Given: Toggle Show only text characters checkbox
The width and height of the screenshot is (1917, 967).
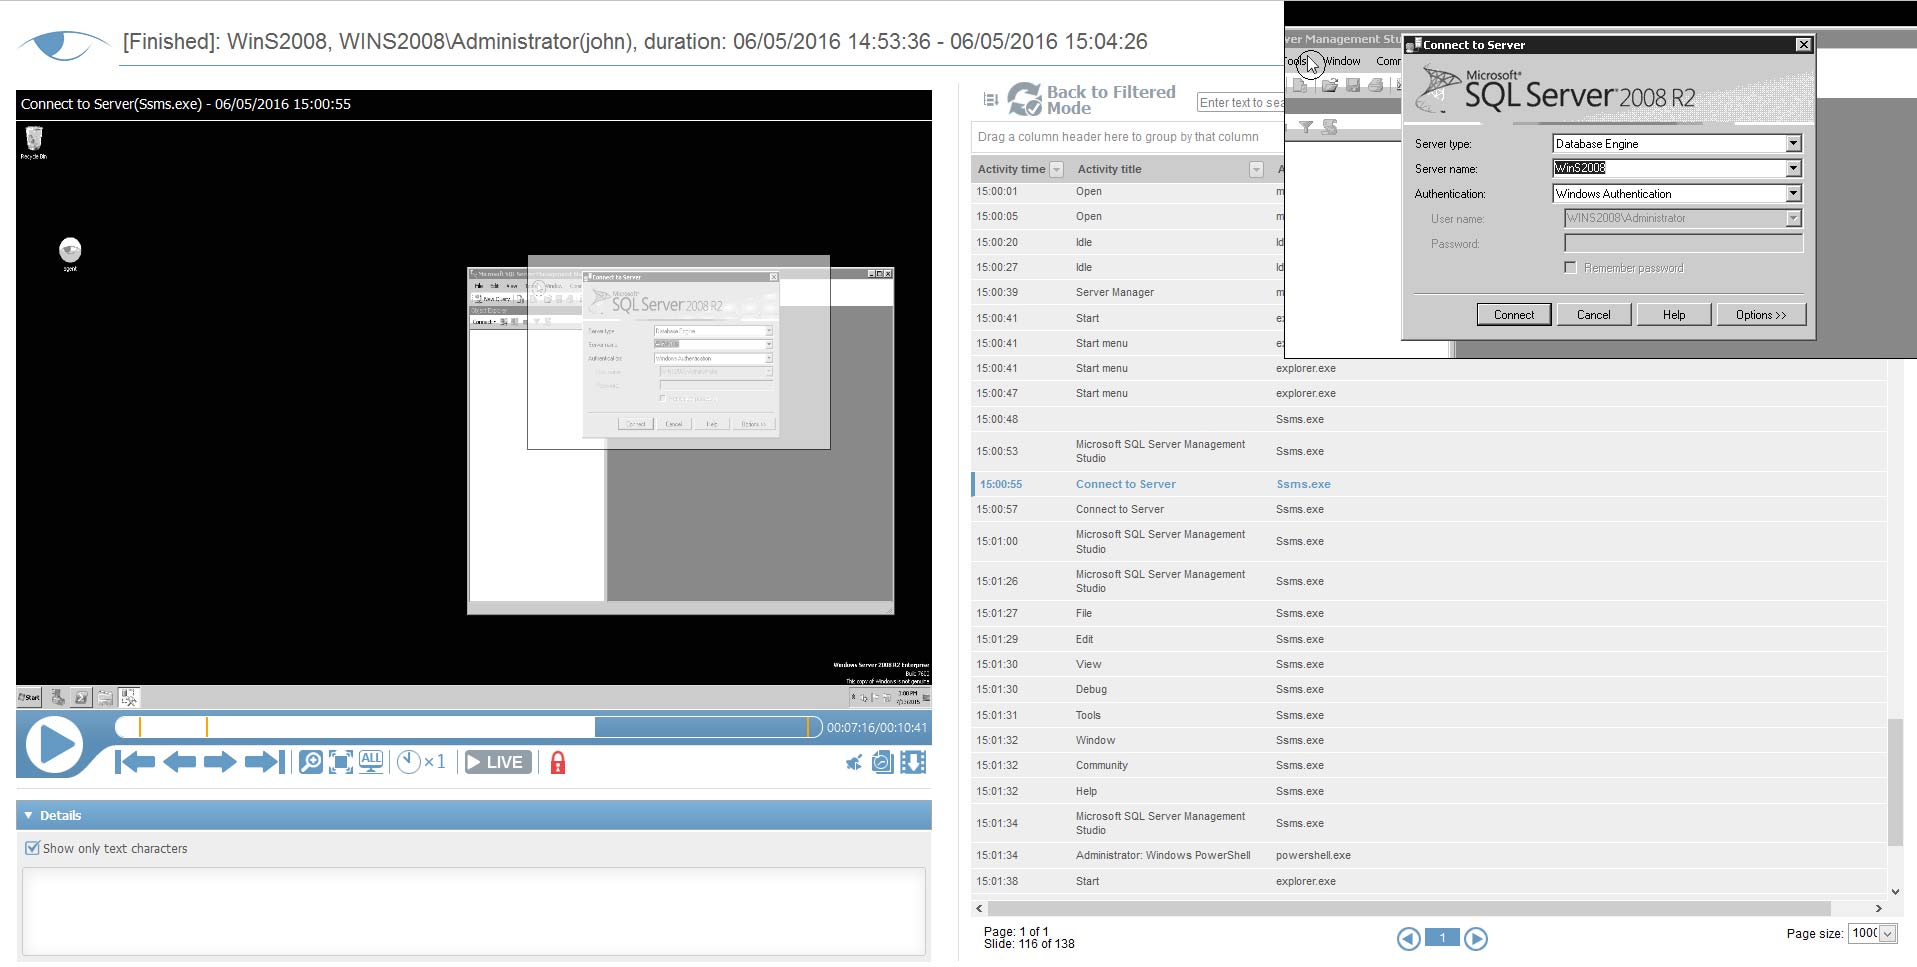Looking at the screenshot, I should (x=32, y=848).
